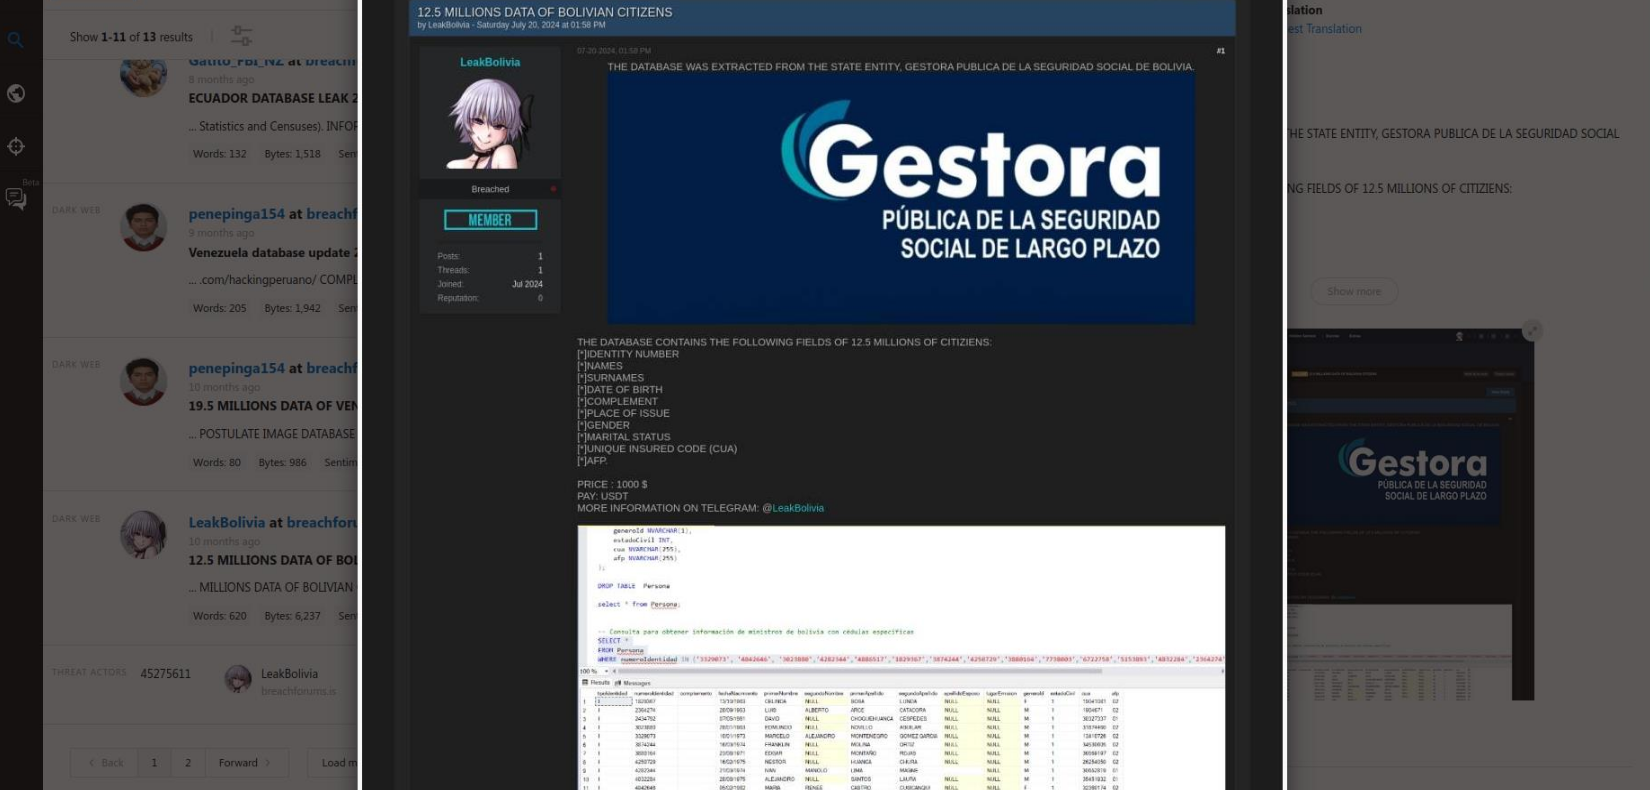
Task: Go to the Forward pagination button
Action: pos(246,763)
